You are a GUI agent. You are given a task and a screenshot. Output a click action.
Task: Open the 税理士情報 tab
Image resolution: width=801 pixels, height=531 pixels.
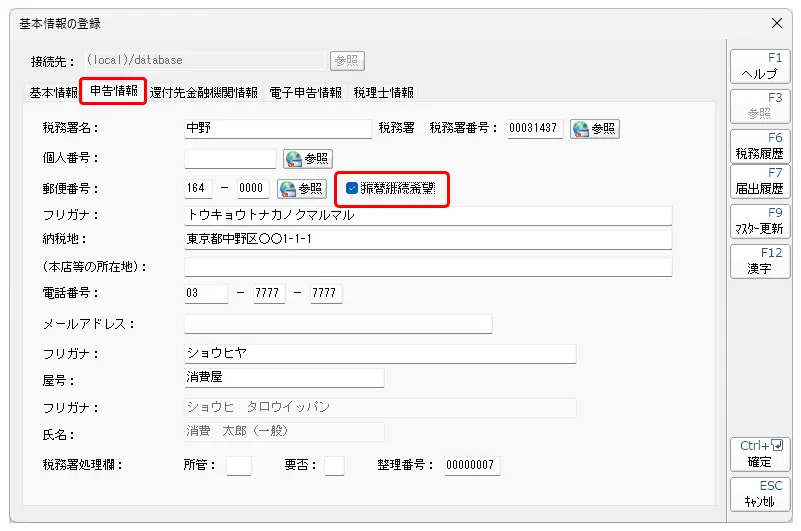coord(383,93)
